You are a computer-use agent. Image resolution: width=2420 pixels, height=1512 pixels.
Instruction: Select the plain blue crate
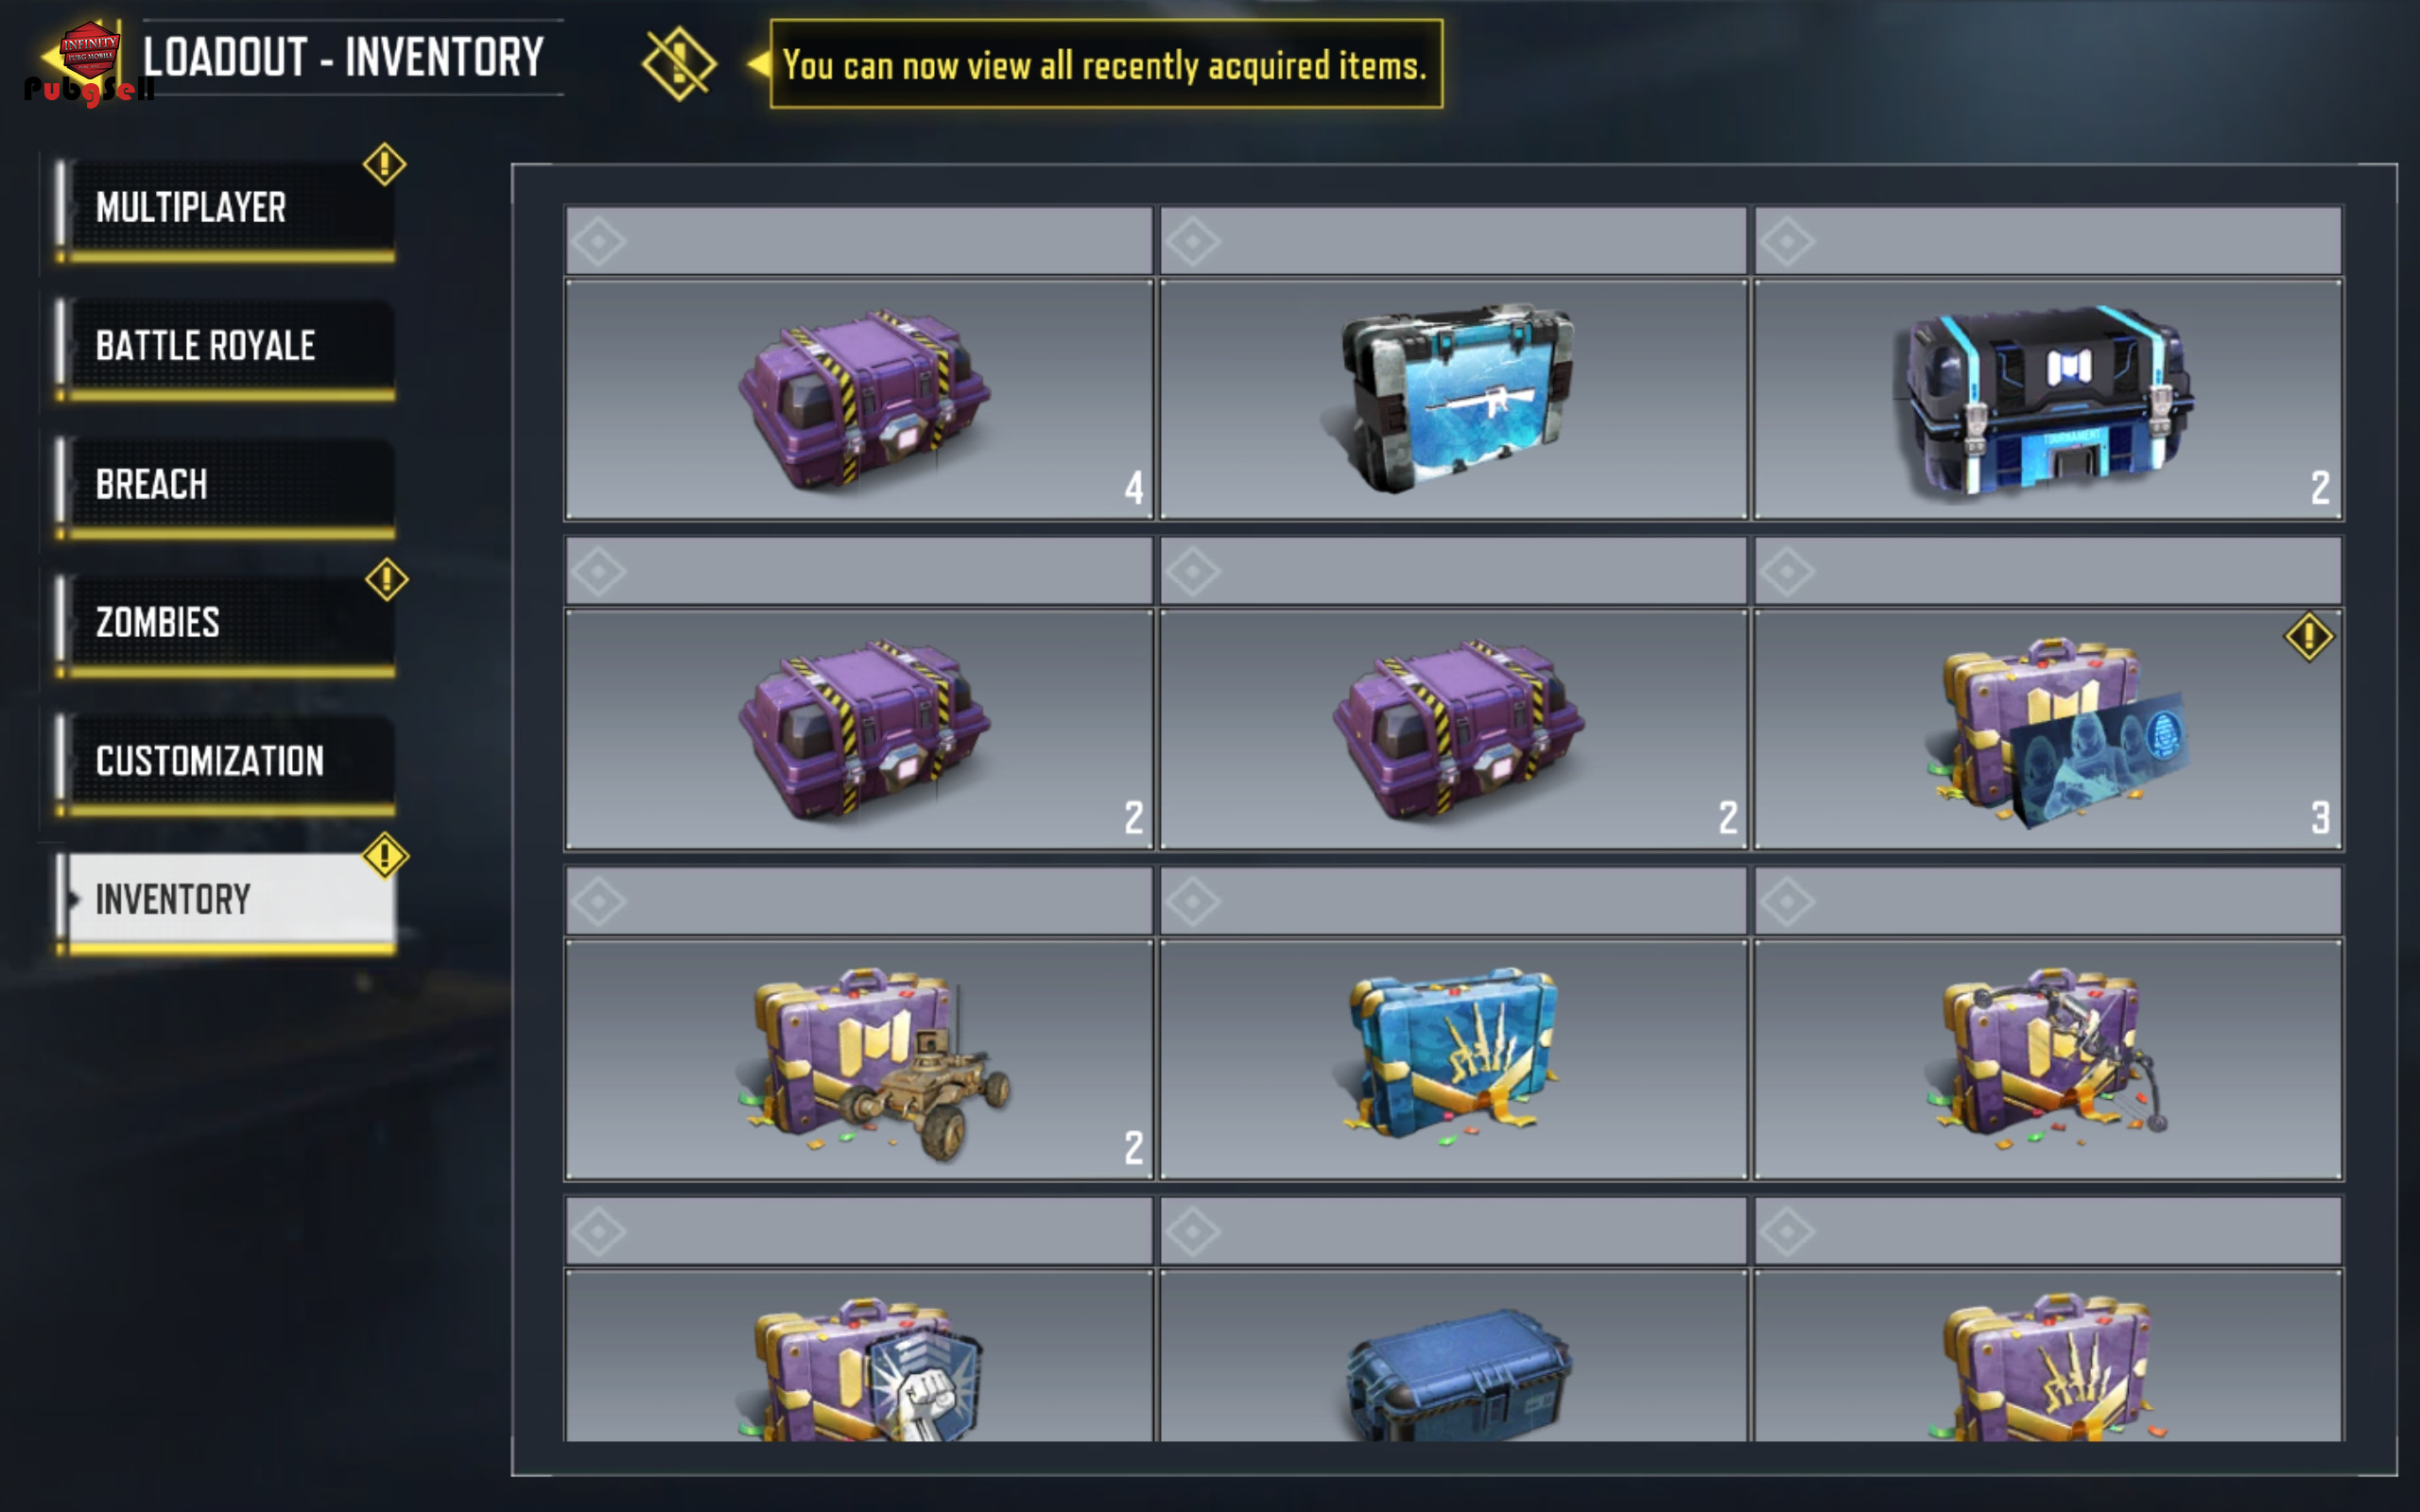(x=1453, y=1356)
